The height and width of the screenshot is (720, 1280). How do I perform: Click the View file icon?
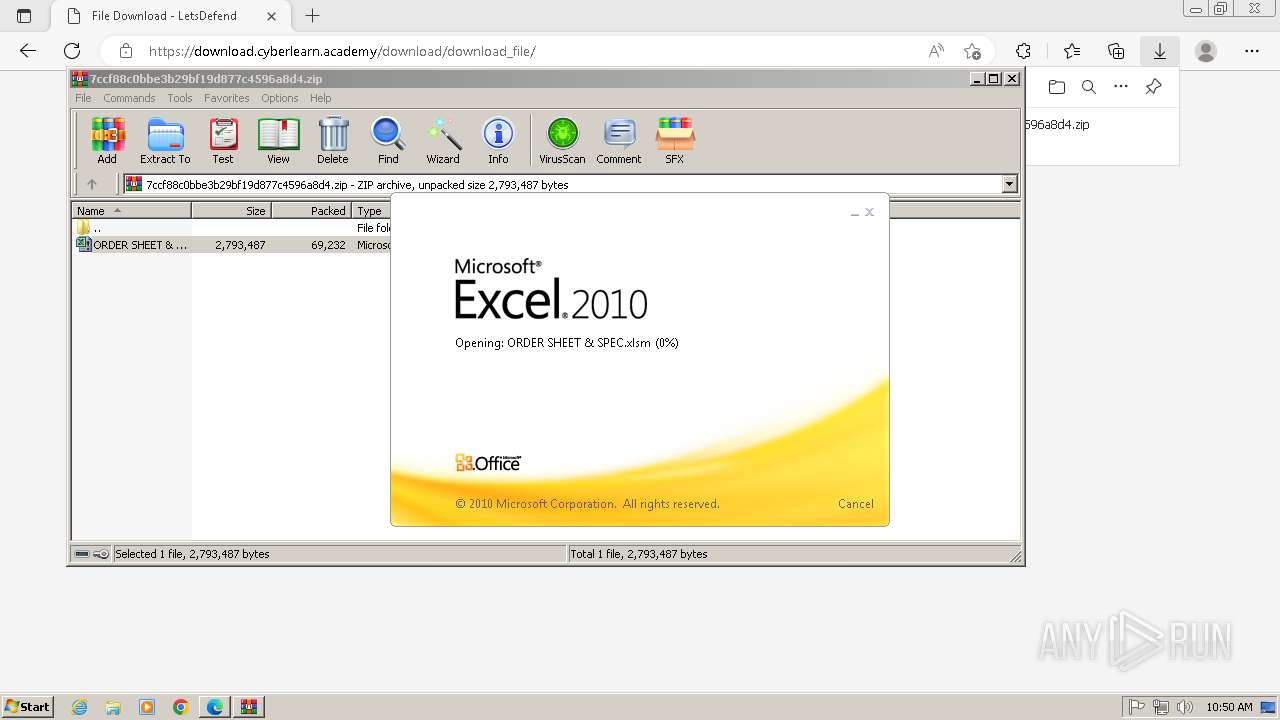[278, 140]
